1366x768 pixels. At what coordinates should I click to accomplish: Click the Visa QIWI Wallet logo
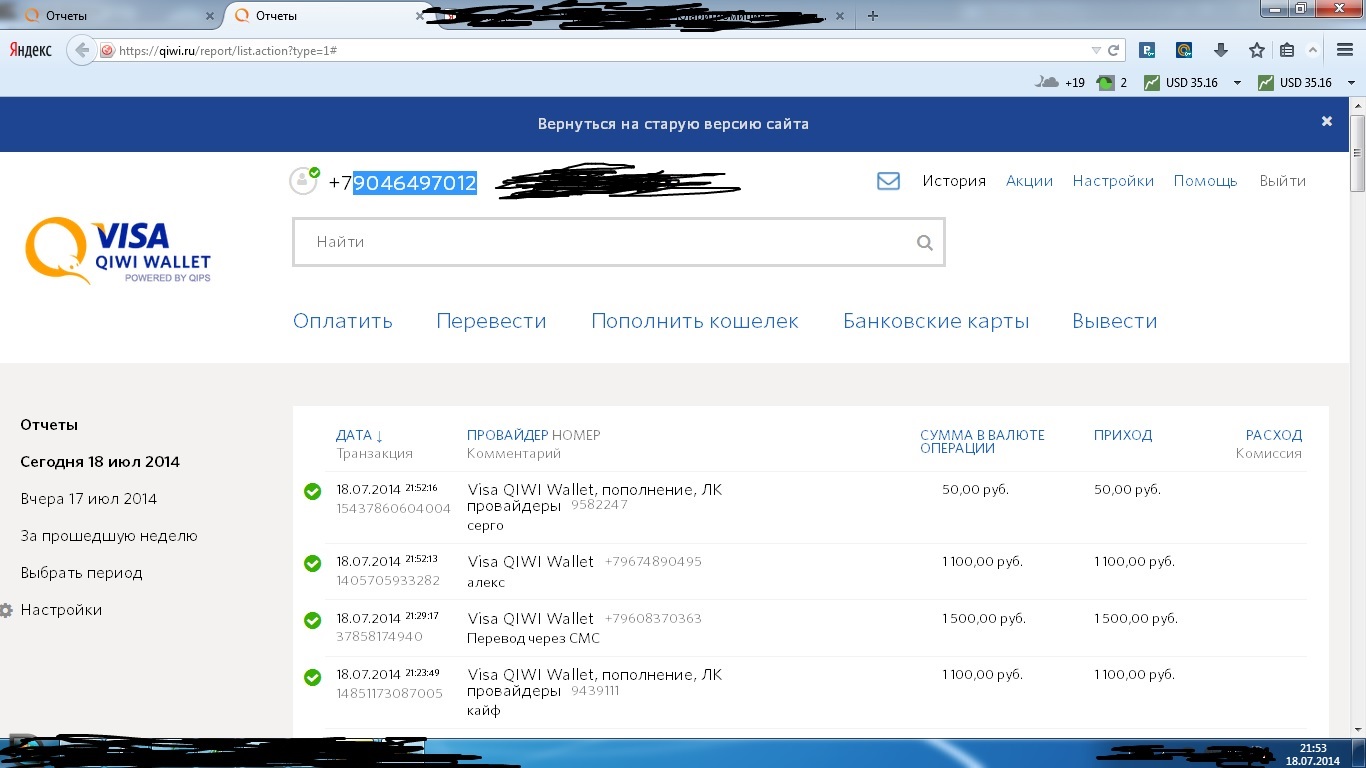pos(118,251)
